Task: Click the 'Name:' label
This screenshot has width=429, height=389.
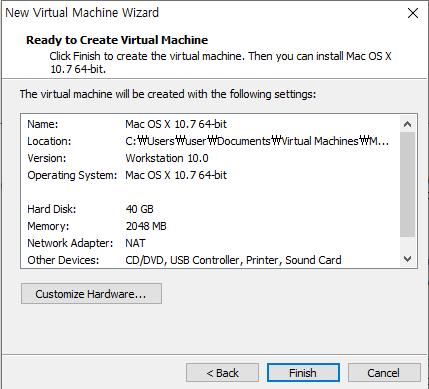Action: point(43,124)
